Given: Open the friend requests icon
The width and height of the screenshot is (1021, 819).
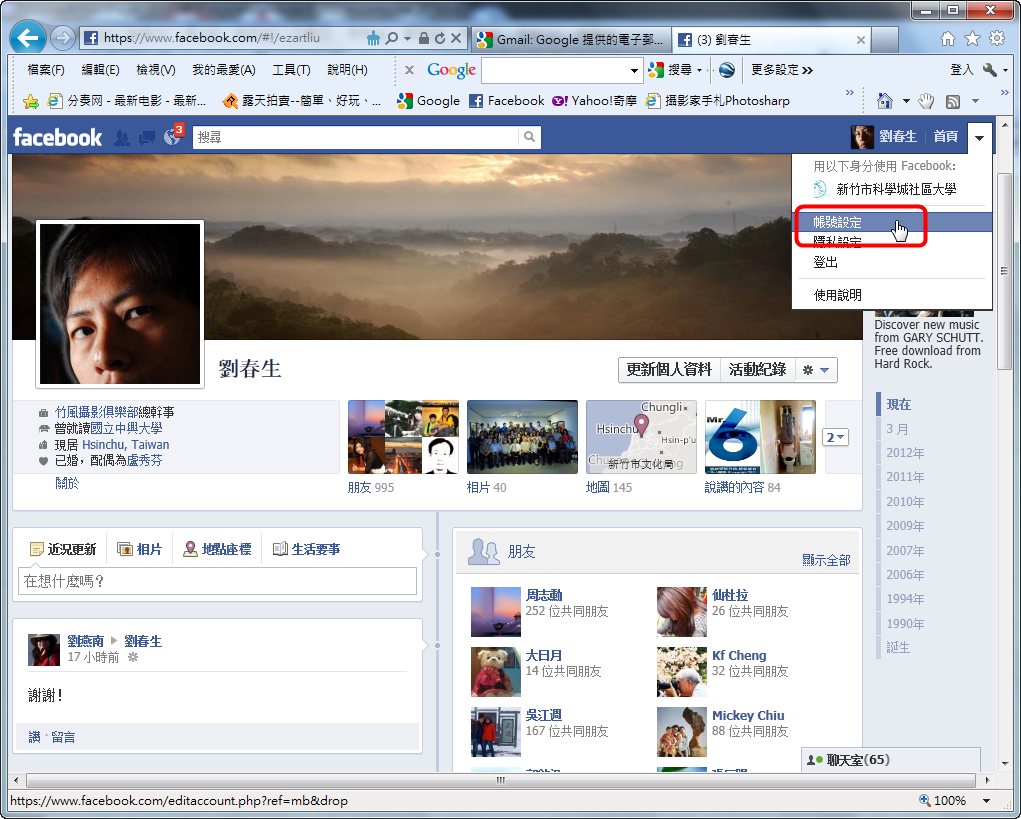Looking at the screenshot, I should 122,138.
